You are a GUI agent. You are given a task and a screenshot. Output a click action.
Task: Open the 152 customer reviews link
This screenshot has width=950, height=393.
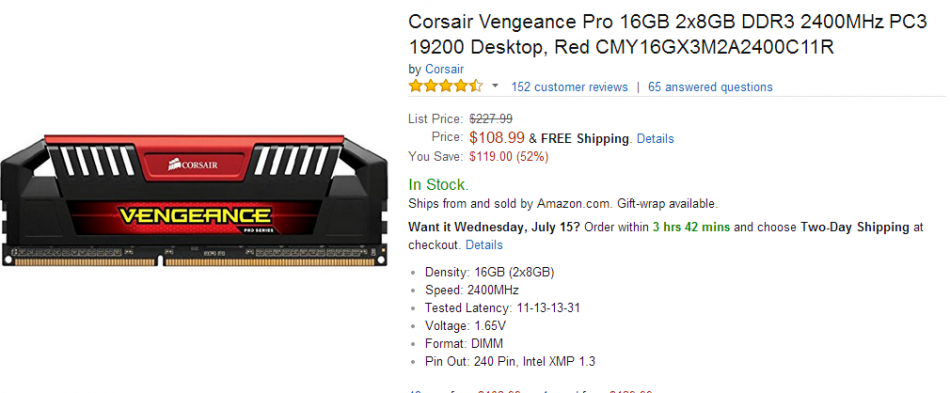[x=570, y=87]
